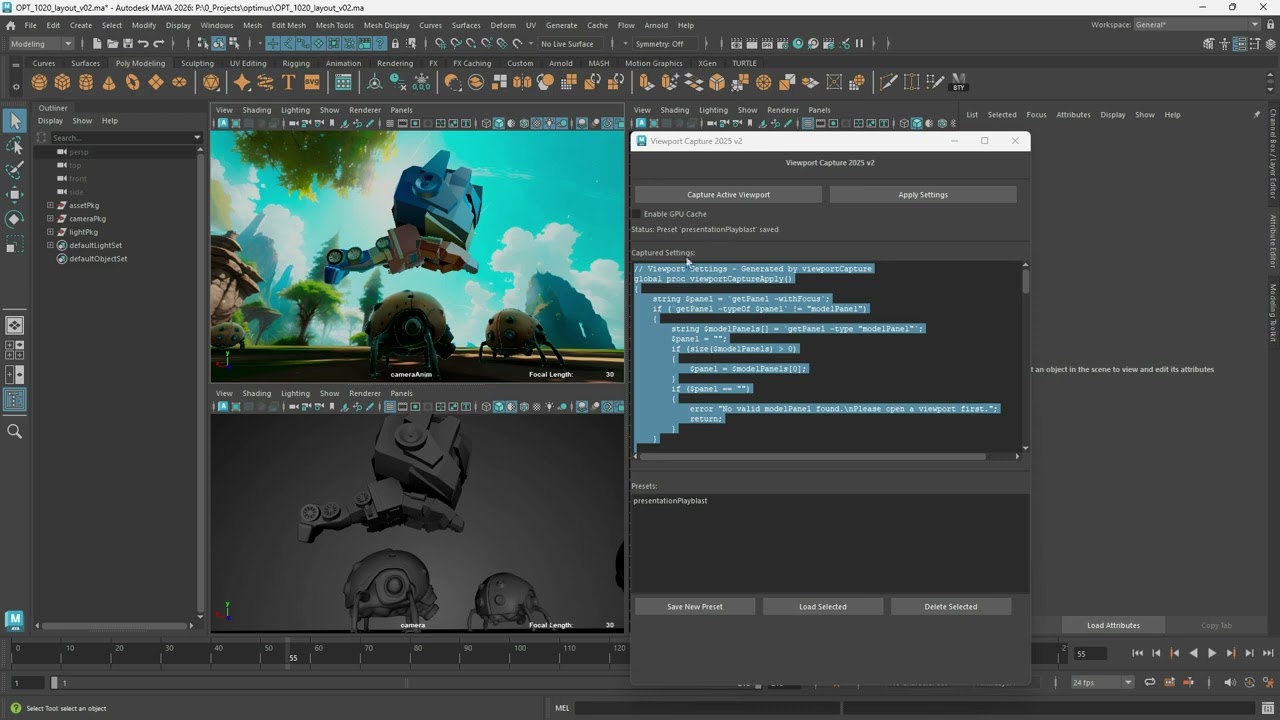Create a polygon cylinder from shelf
This screenshot has width=1280, height=720.
(86, 82)
